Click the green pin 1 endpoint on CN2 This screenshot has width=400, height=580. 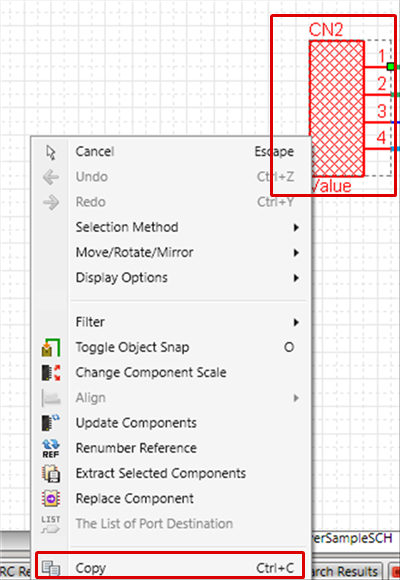coord(391,67)
